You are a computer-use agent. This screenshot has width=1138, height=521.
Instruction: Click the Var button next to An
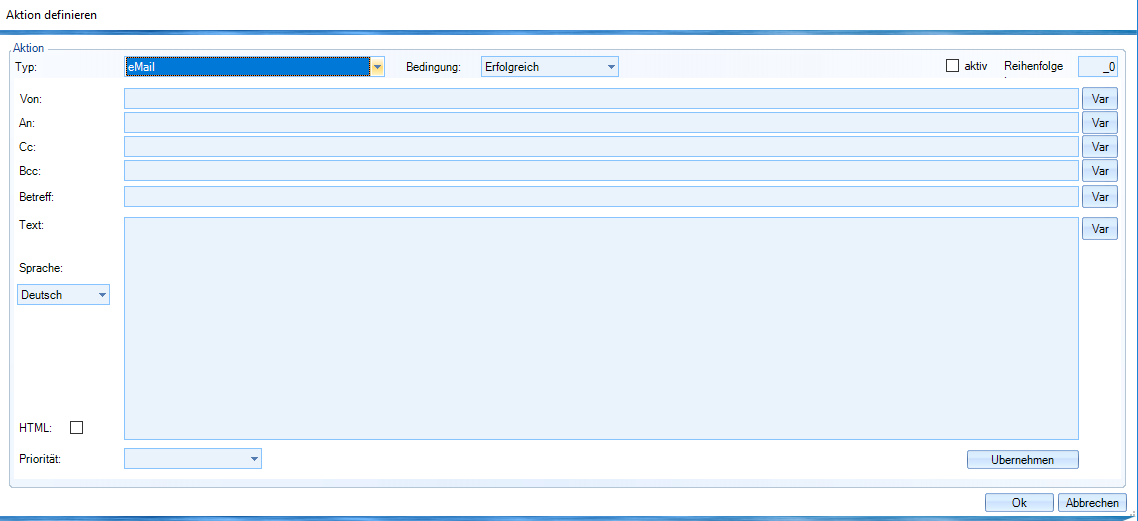(1100, 123)
